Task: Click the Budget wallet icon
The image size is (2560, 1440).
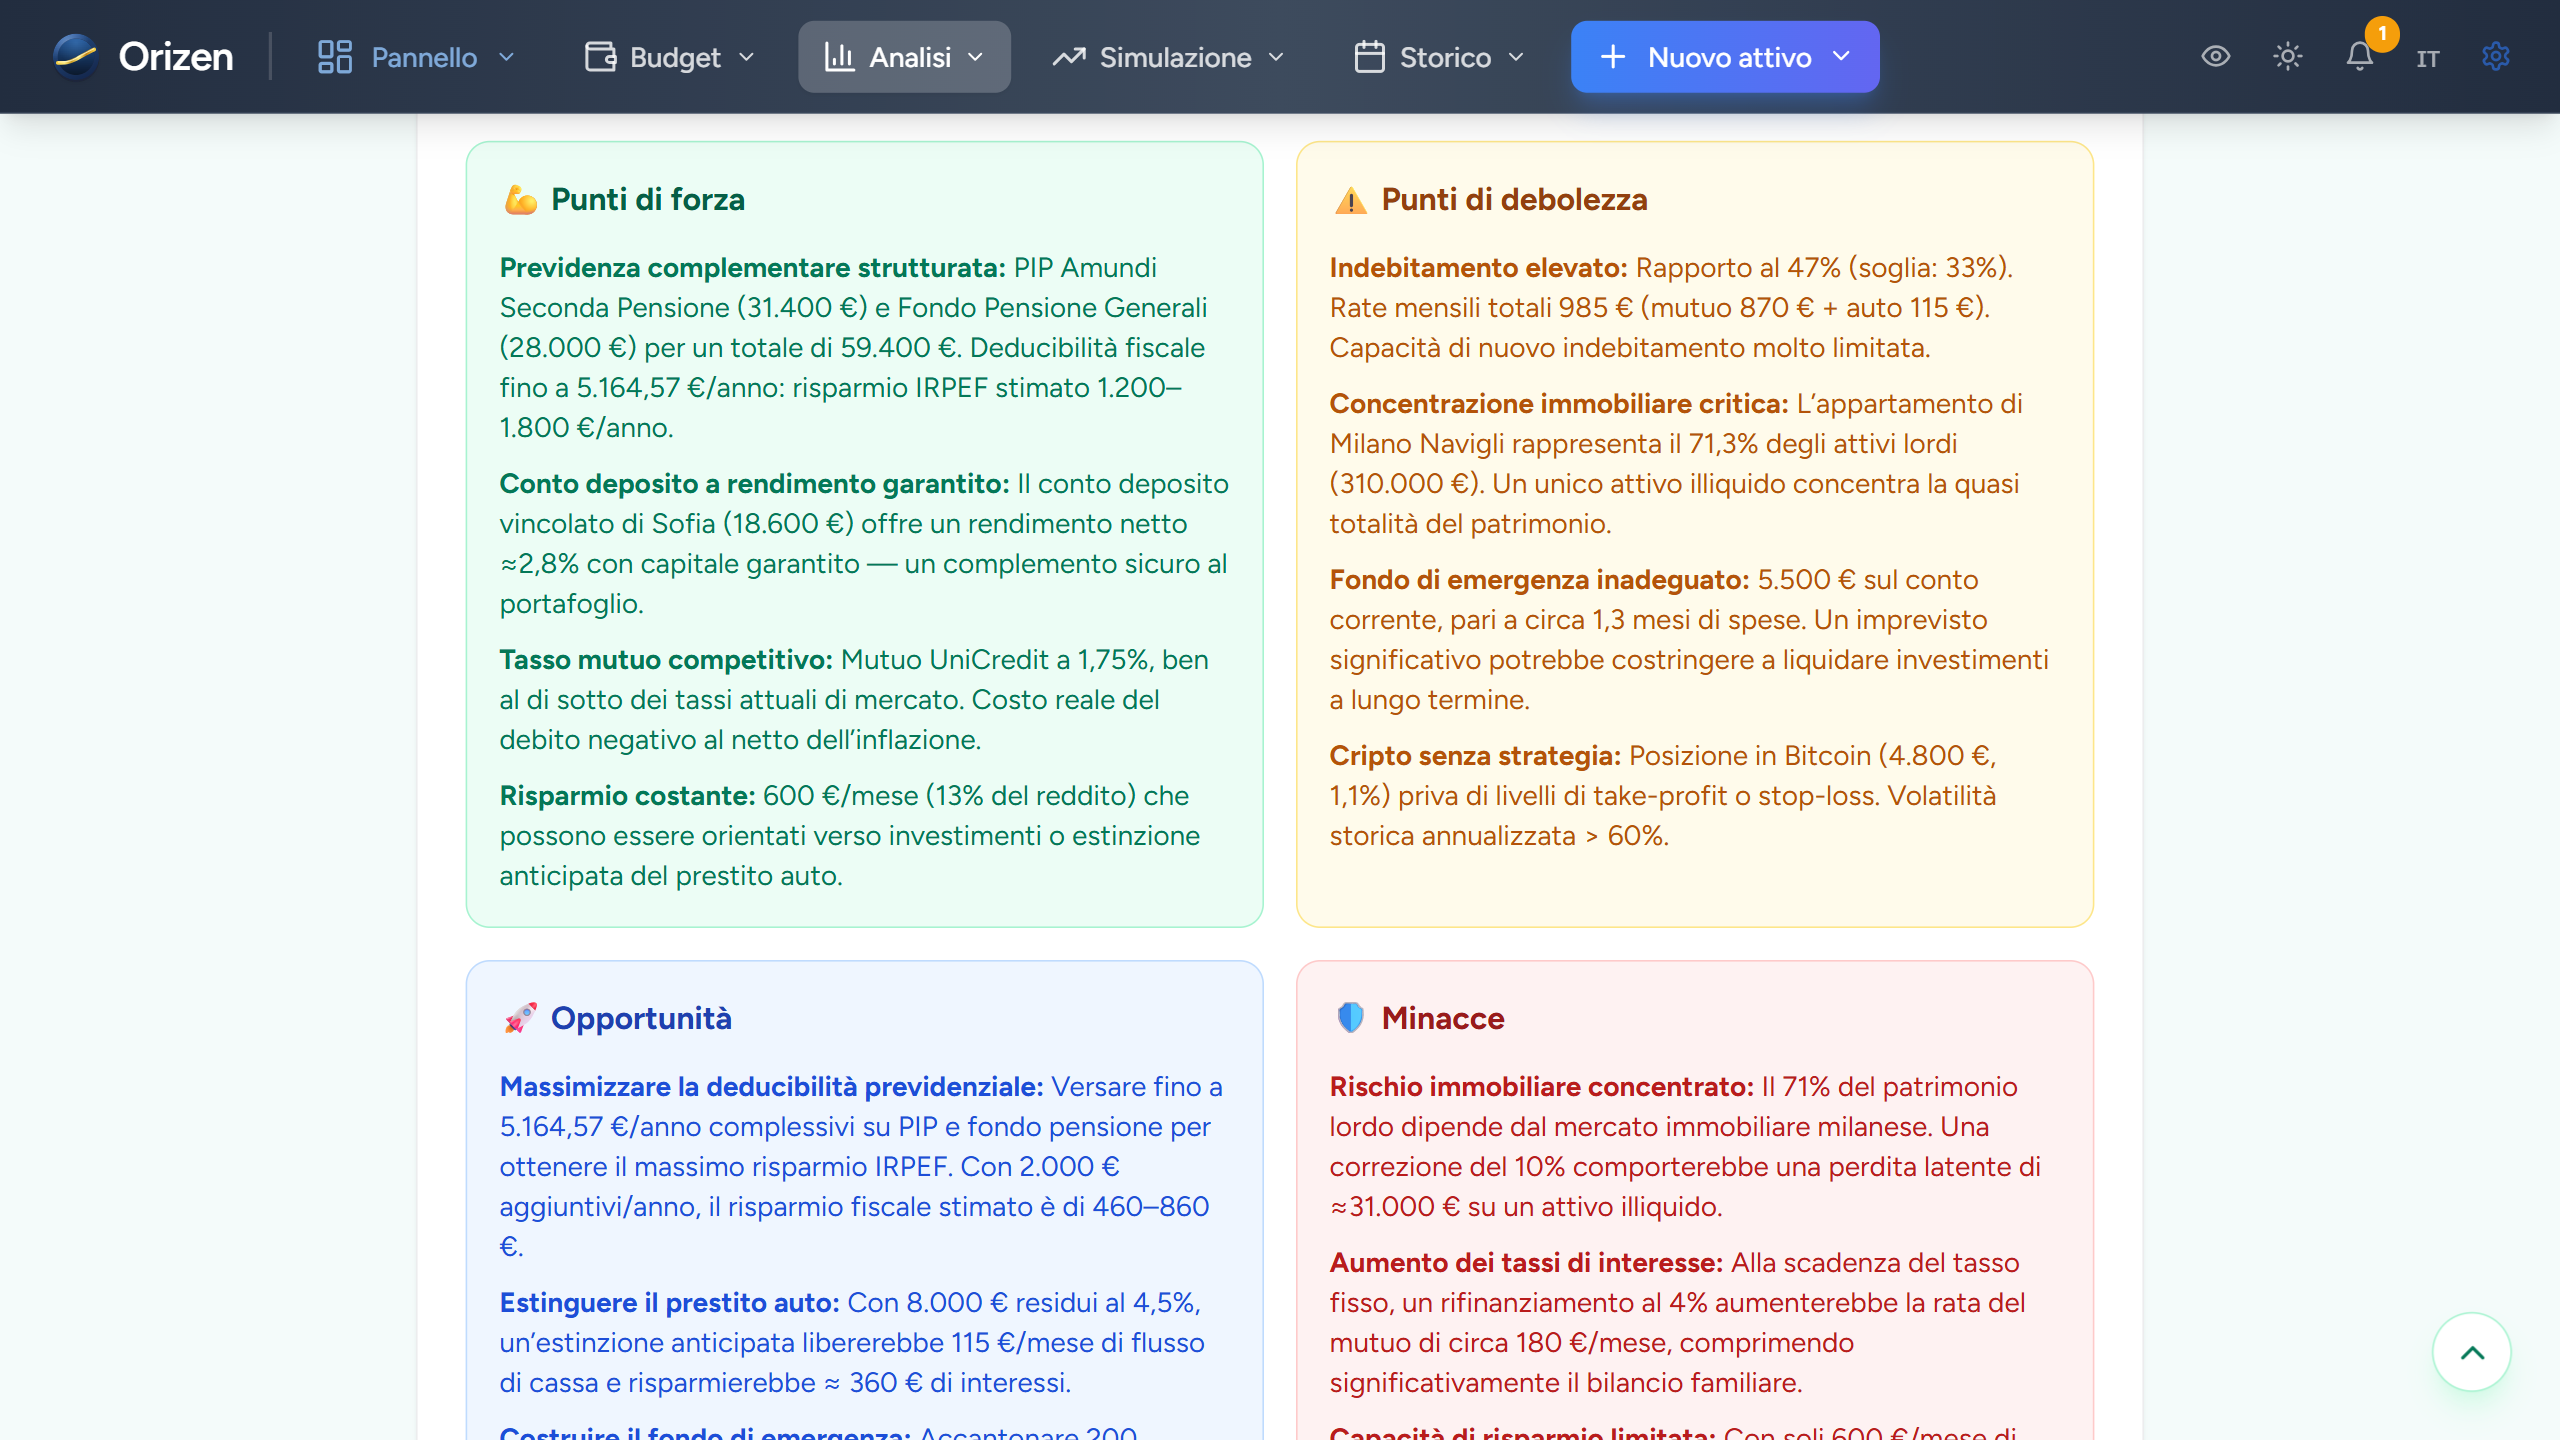Action: [600, 57]
